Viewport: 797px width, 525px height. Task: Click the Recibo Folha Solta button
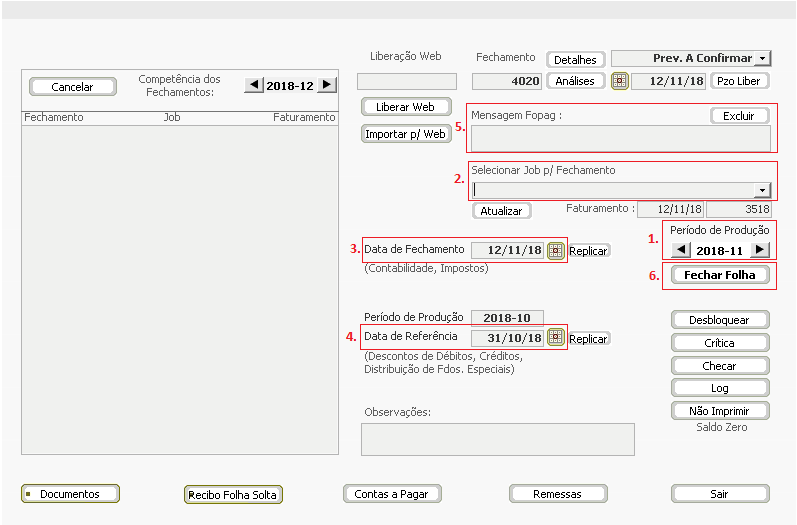click(x=233, y=495)
